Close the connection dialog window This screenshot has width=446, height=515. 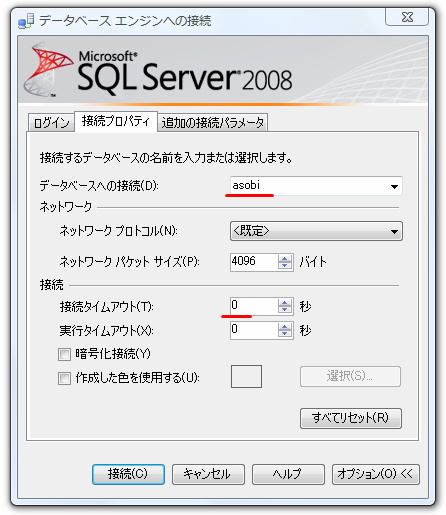(x=407, y=17)
